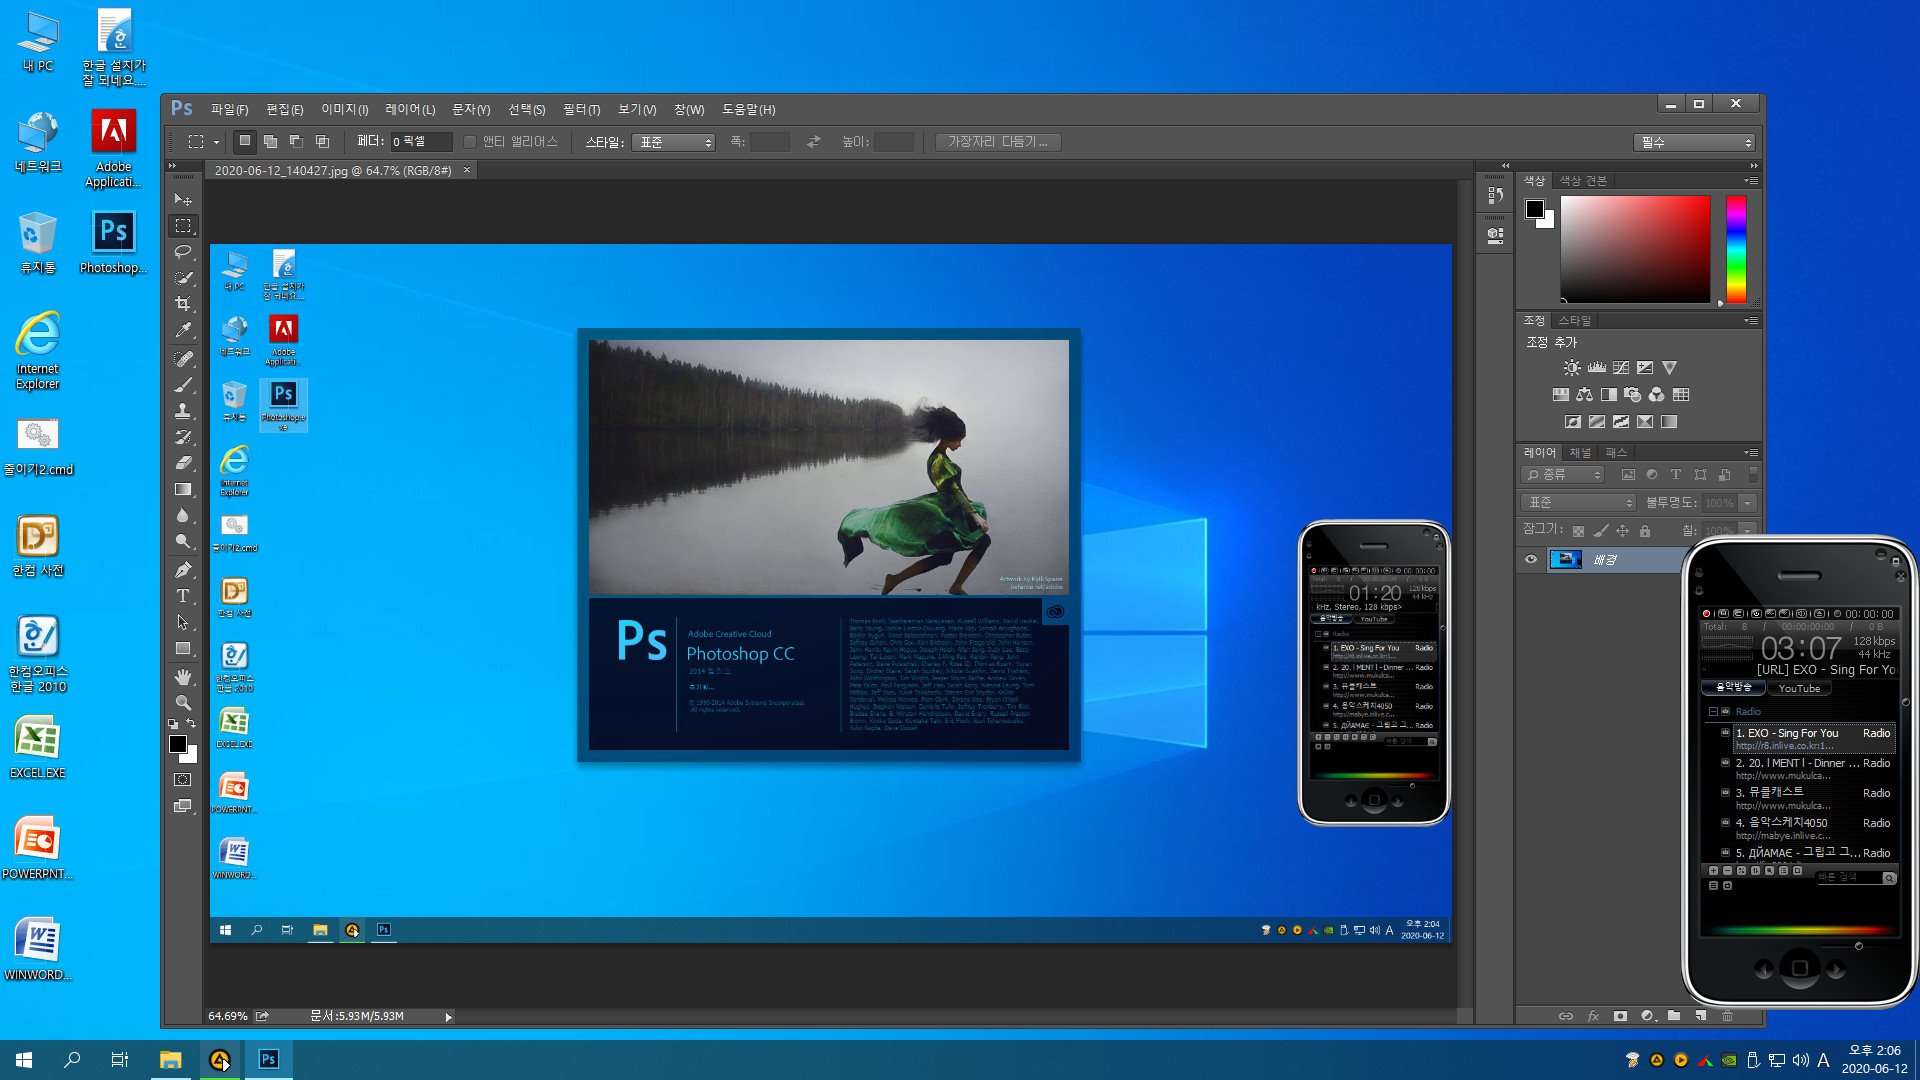Add a Curves adjustment
This screenshot has height=1080, width=1920.
point(1621,368)
